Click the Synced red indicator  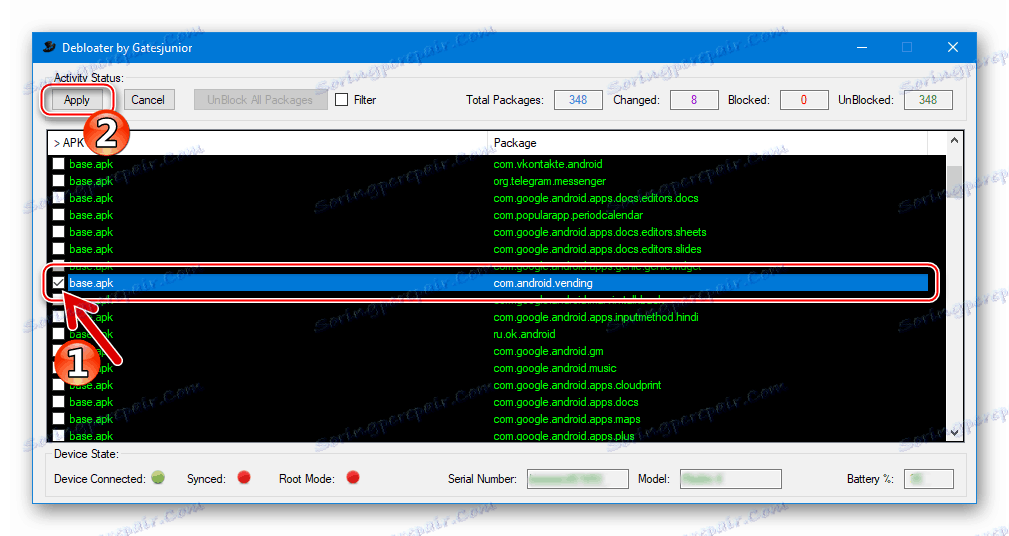[x=244, y=477]
